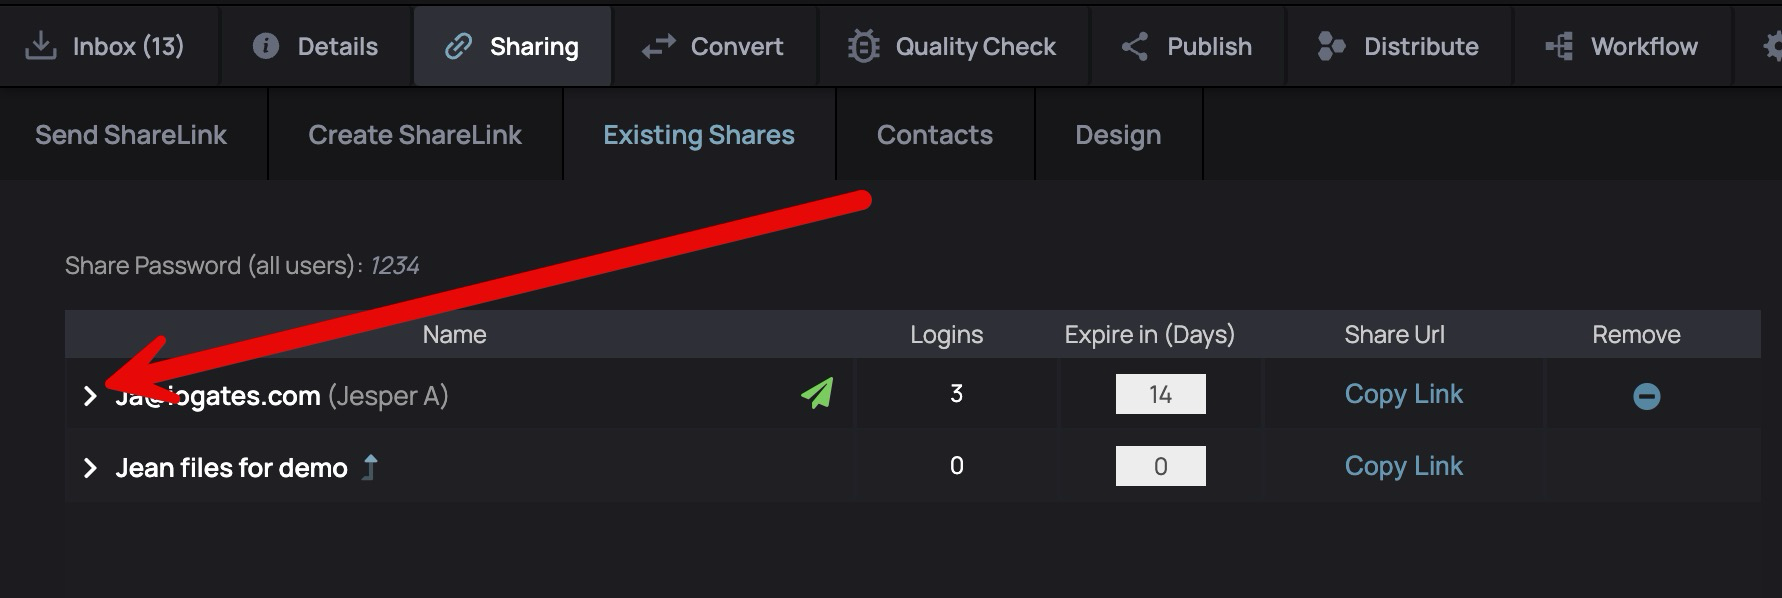Image resolution: width=1782 pixels, height=598 pixels.
Task: Click the Convert arrows icon
Action: click(659, 47)
